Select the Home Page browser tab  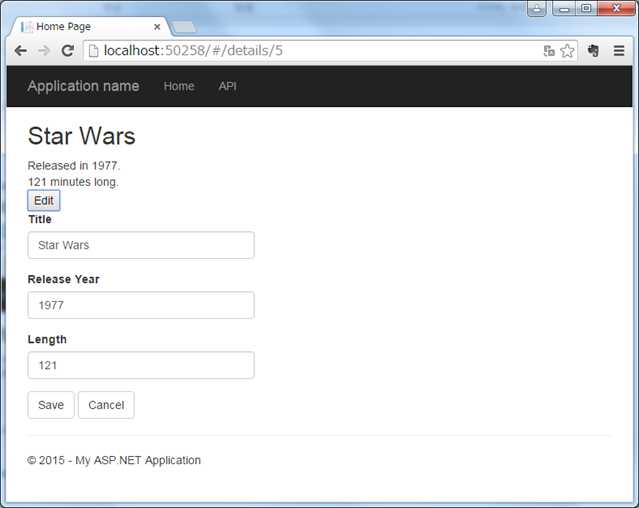(x=90, y=27)
